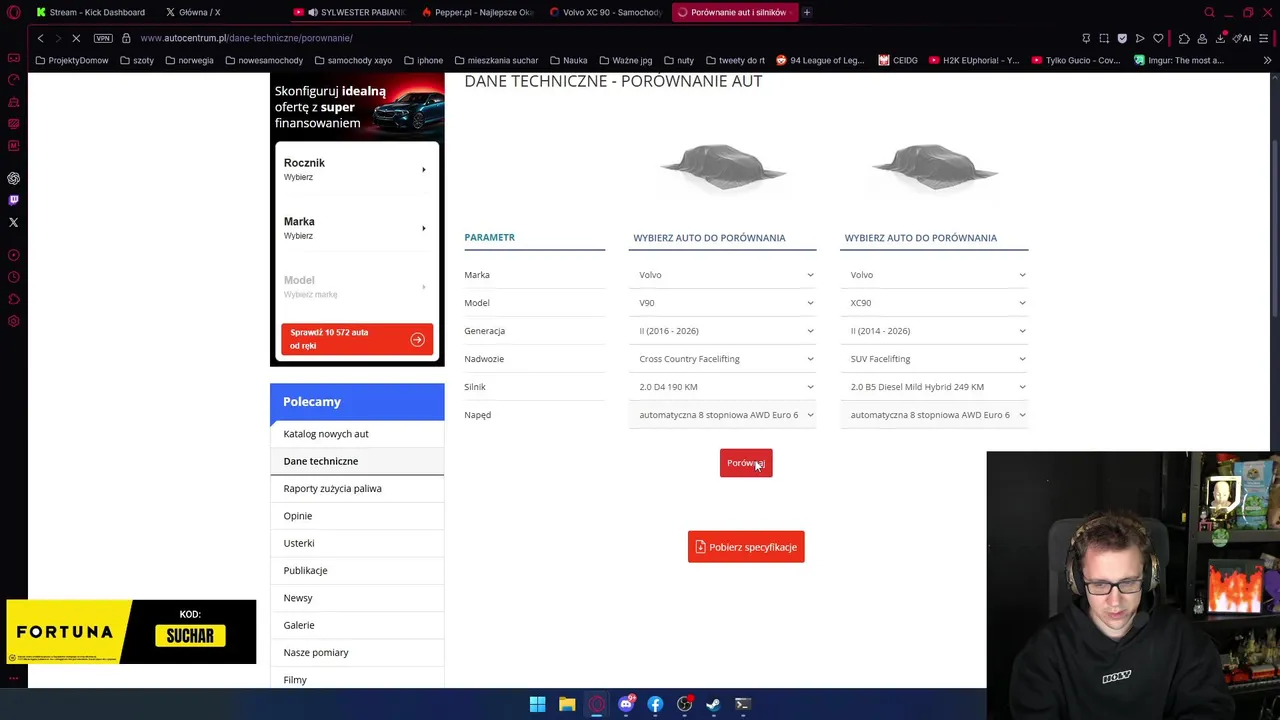Go forward with the browser forward arrow

pos(57,38)
